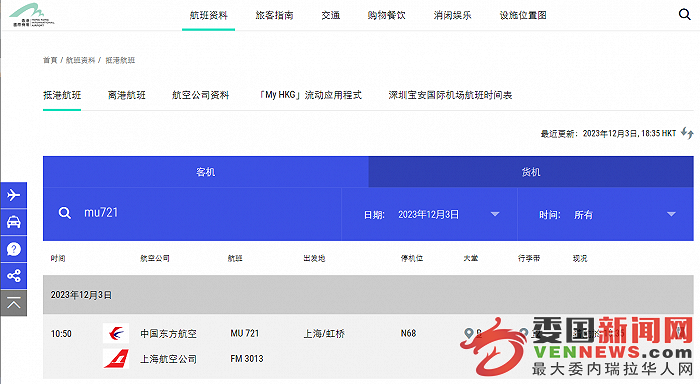Click the 时间 column header
The width and height of the screenshot is (700, 384).
point(58,258)
